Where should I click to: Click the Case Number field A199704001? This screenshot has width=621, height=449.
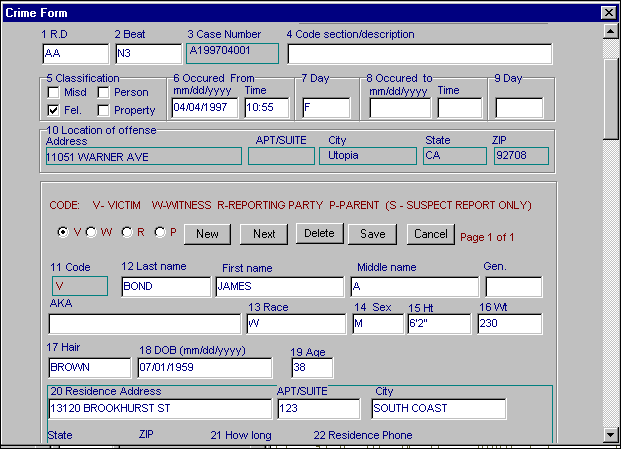[232, 53]
